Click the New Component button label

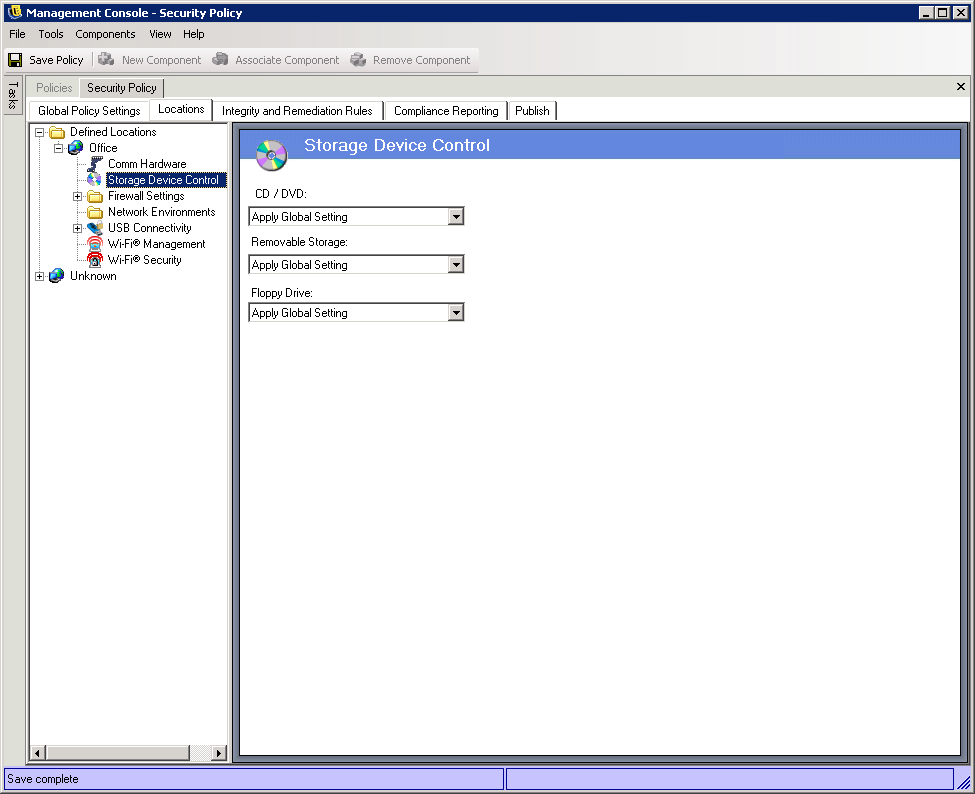(161, 60)
